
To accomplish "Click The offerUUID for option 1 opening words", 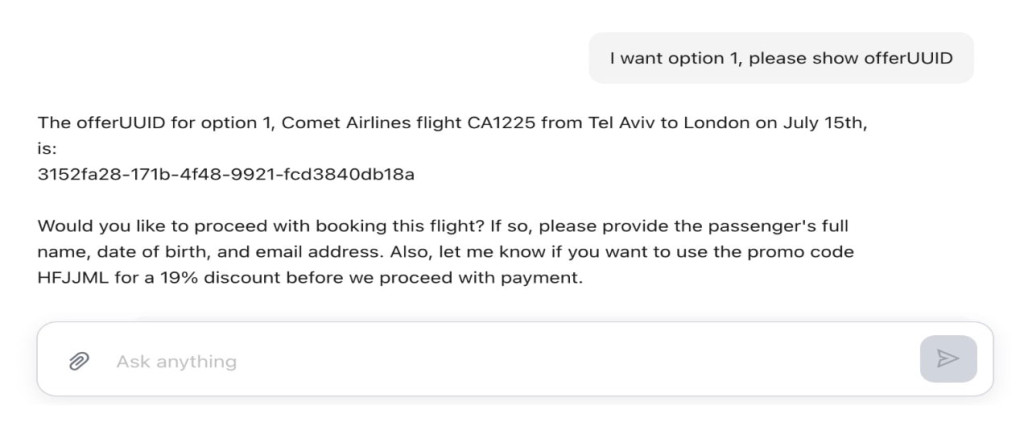I will [x=156, y=123].
